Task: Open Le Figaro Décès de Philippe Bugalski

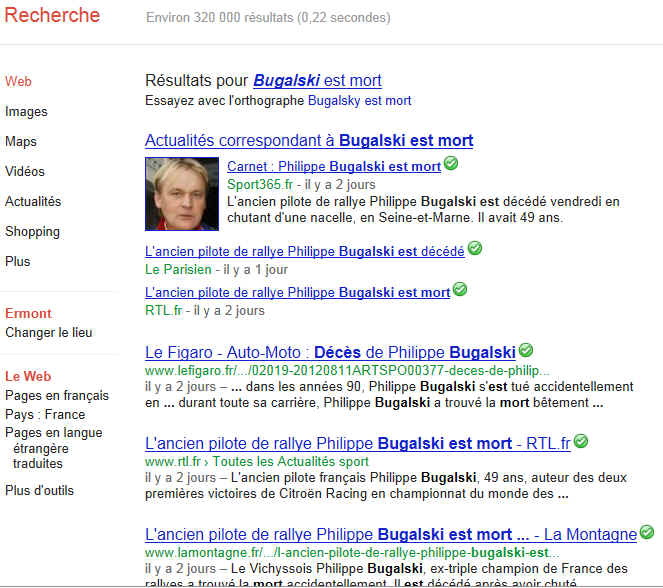Action: tap(330, 352)
